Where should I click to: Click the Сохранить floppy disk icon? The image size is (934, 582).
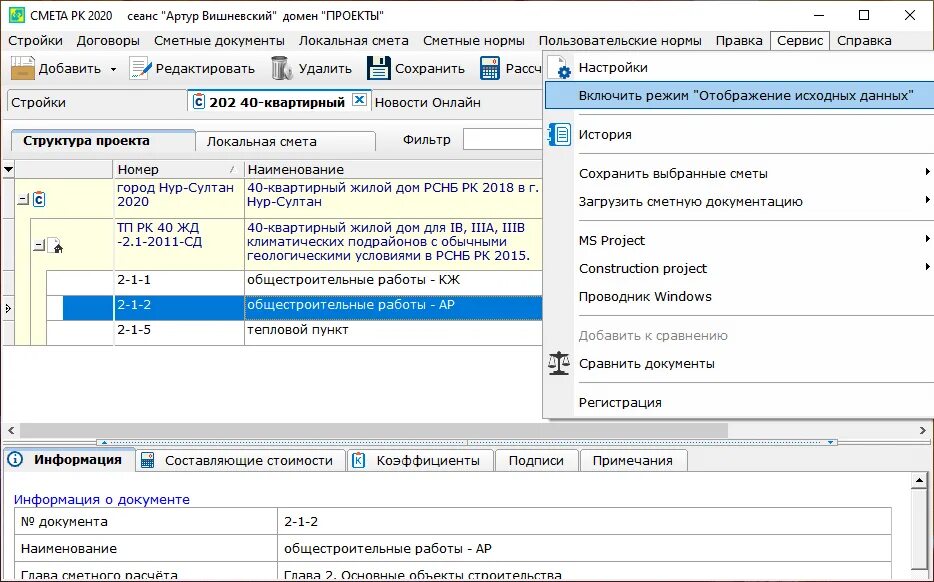378,69
